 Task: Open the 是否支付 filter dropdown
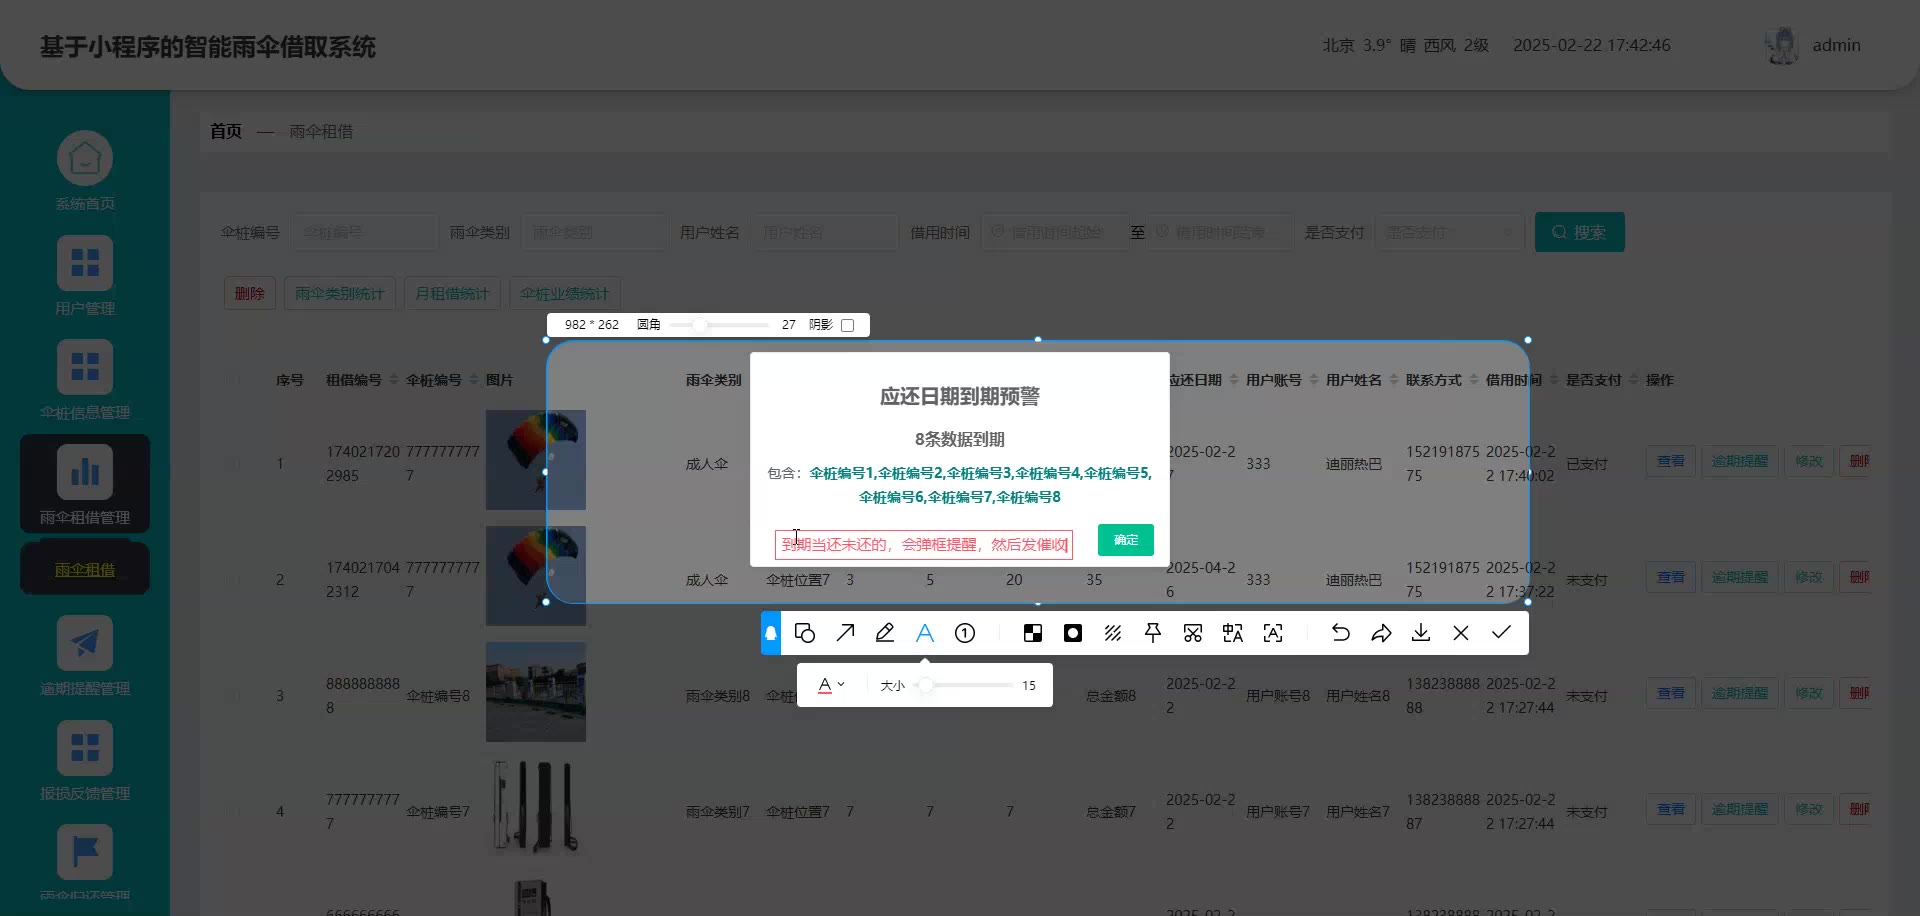(1449, 232)
